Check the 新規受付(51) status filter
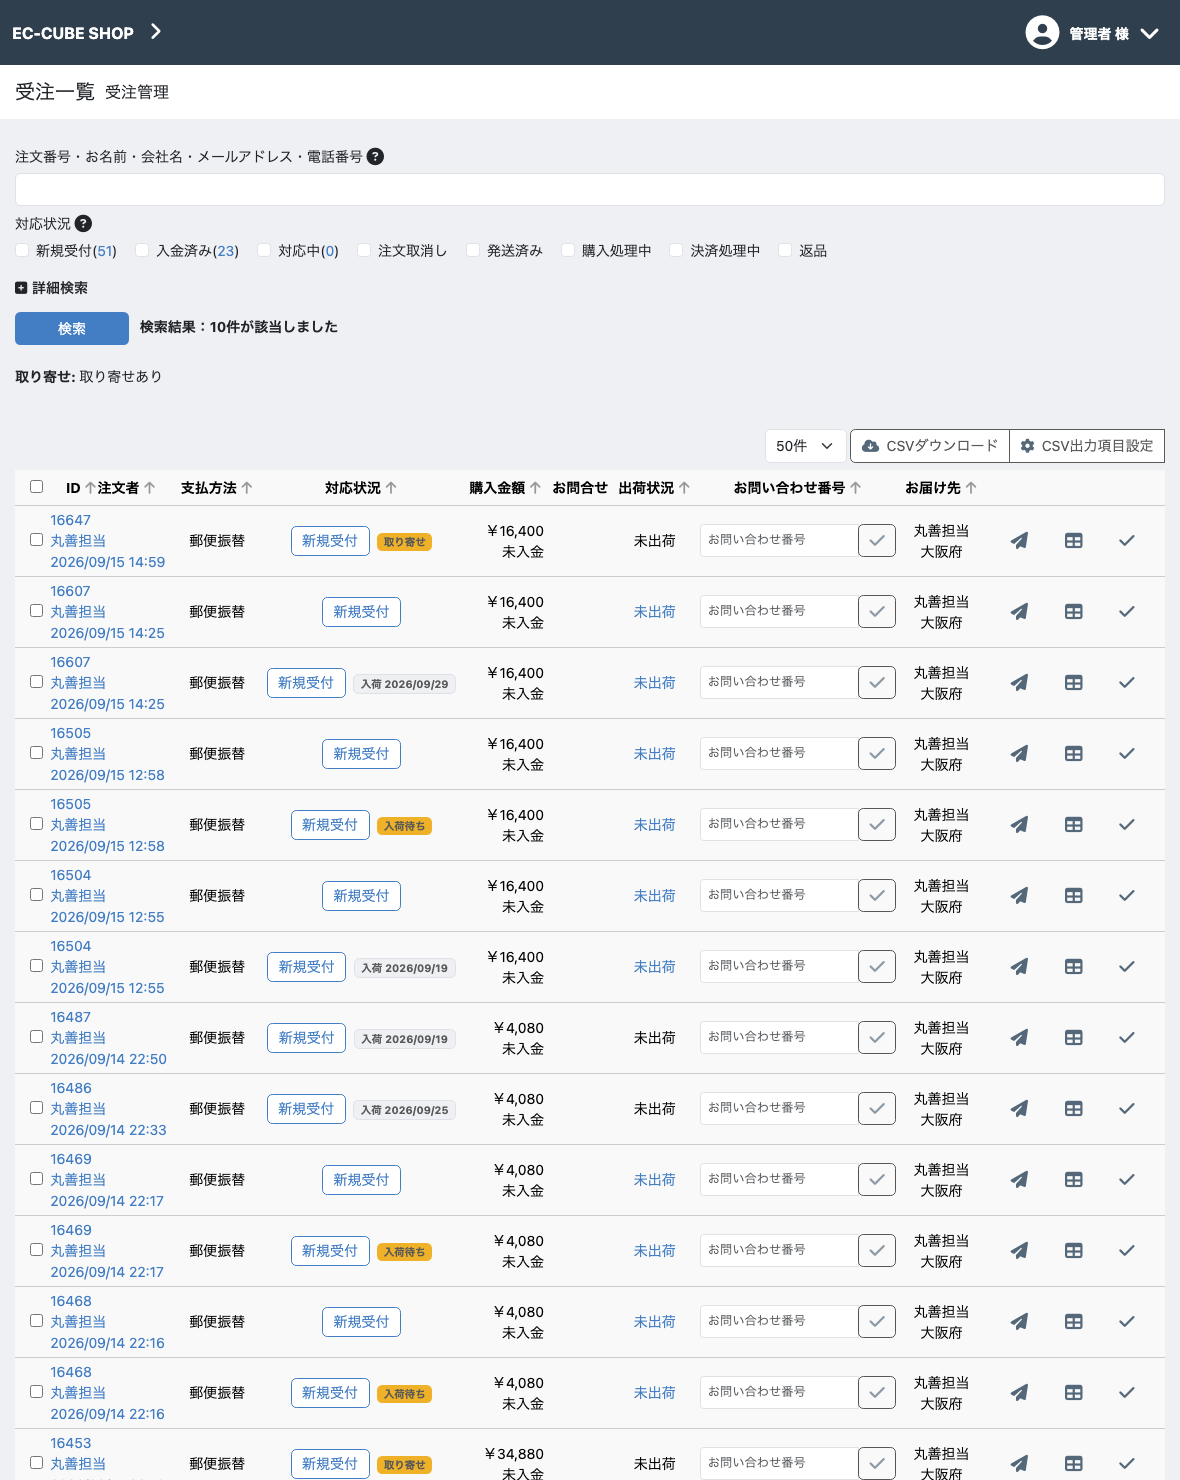 [x=22, y=250]
